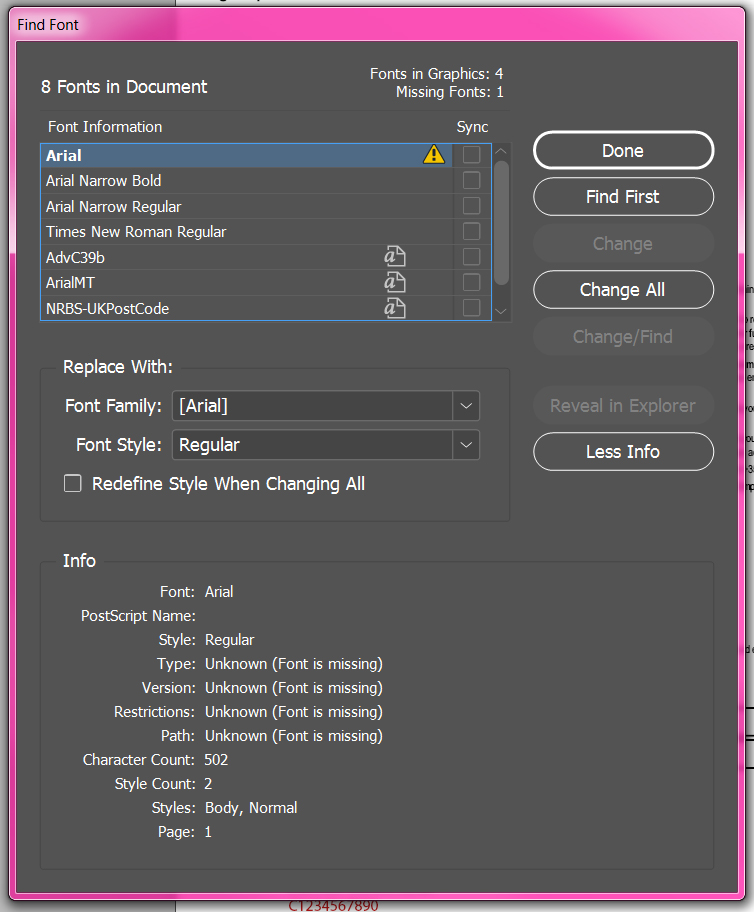Open the Font Family dropdown

point(465,406)
